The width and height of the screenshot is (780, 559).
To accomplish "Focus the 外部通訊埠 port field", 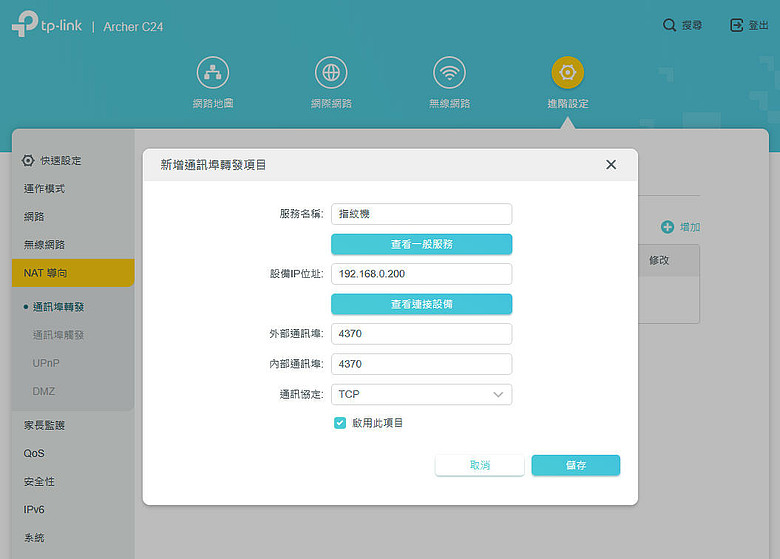I will click(x=421, y=334).
